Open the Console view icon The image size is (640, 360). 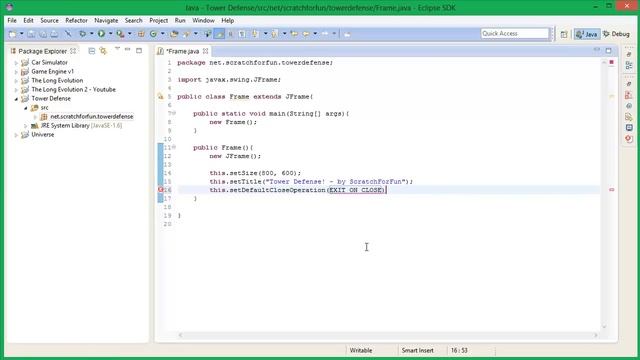[x=629, y=128]
